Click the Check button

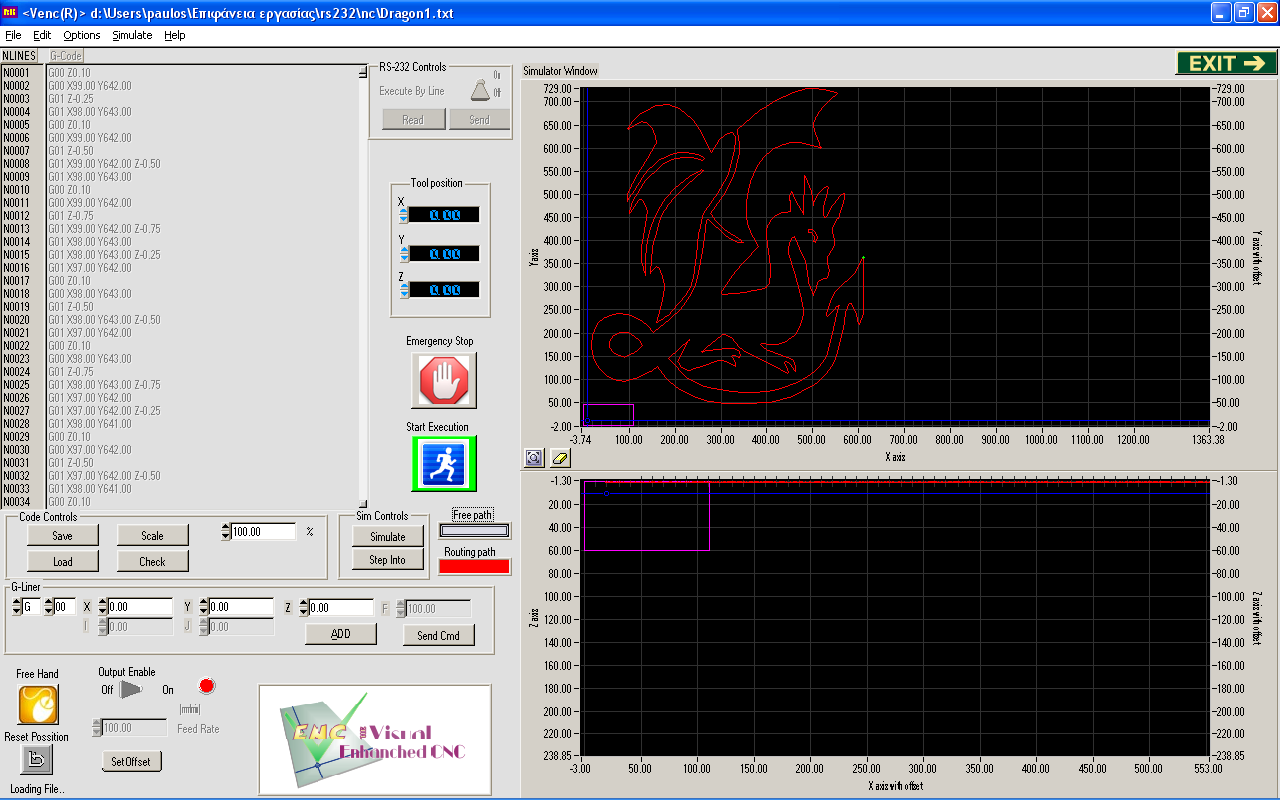coord(152,561)
